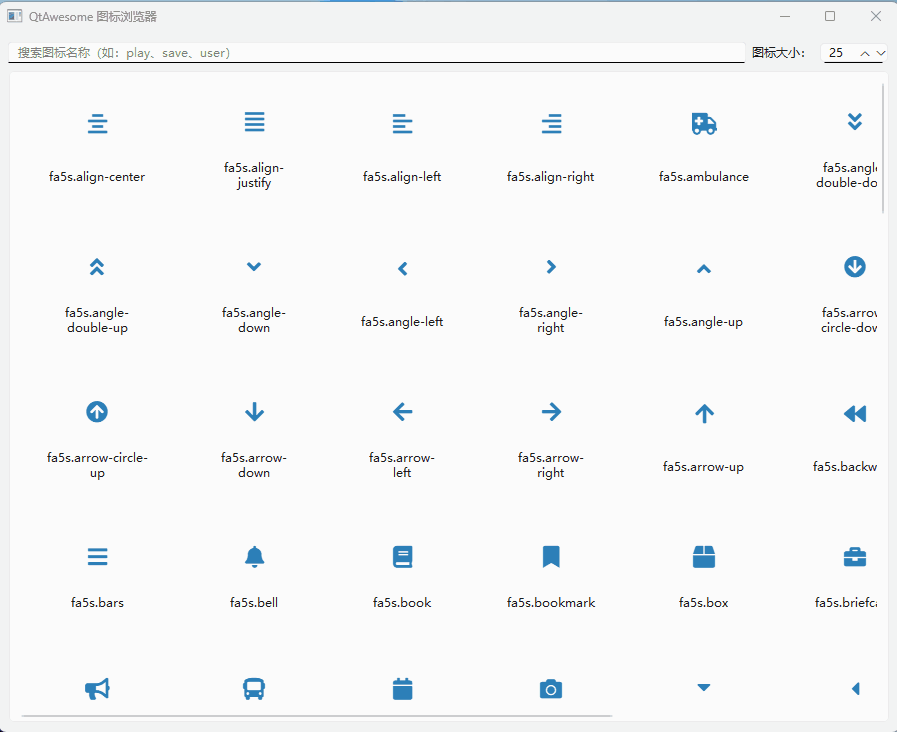The height and width of the screenshot is (732, 897).
Task: Click the fa5s.arrow-right label
Action: (551, 465)
